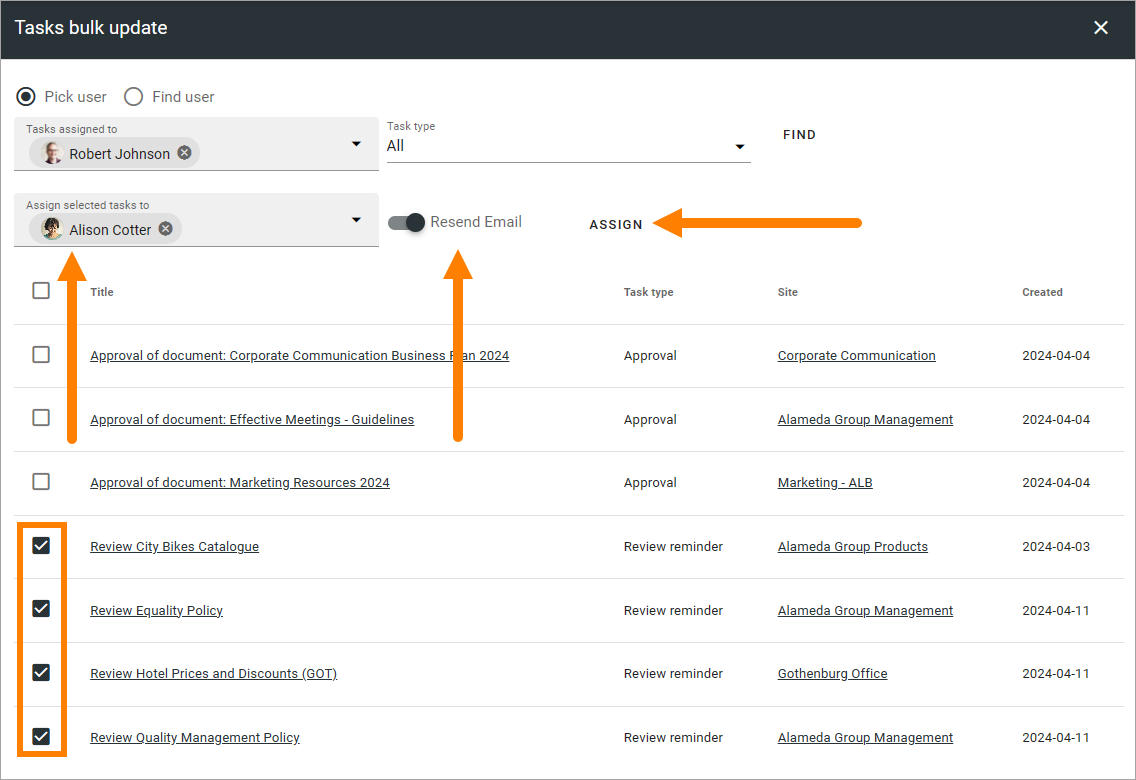
Task: Select the Pick user radio button
Action: (x=26, y=96)
